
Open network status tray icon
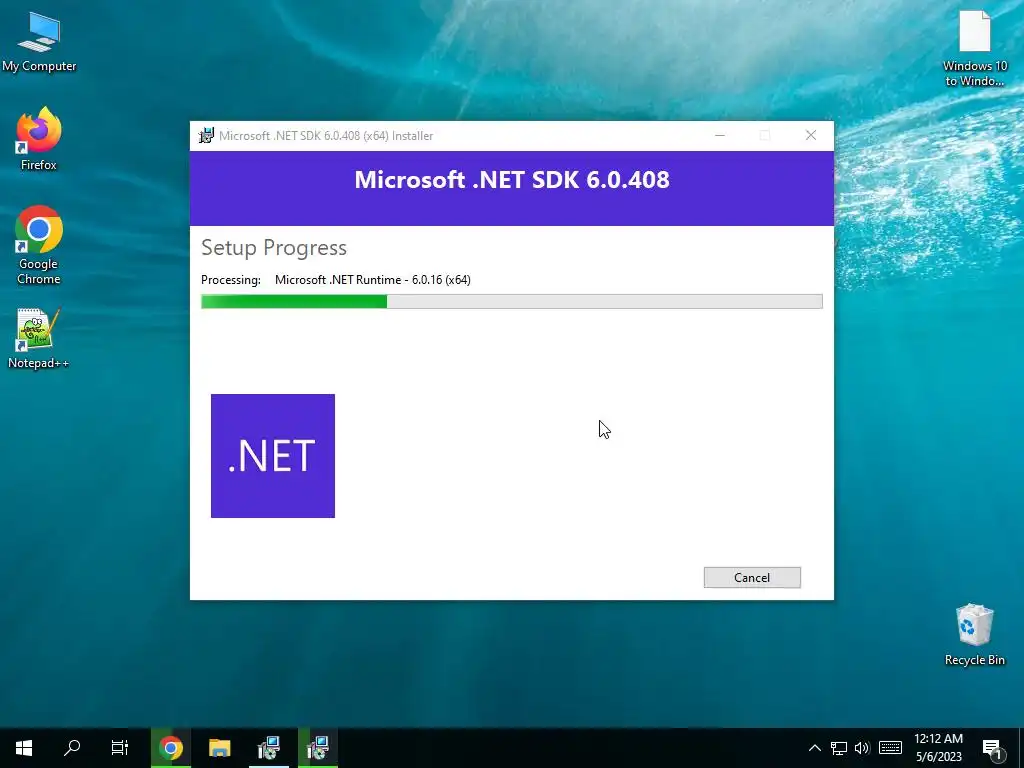pyautogui.click(x=839, y=748)
